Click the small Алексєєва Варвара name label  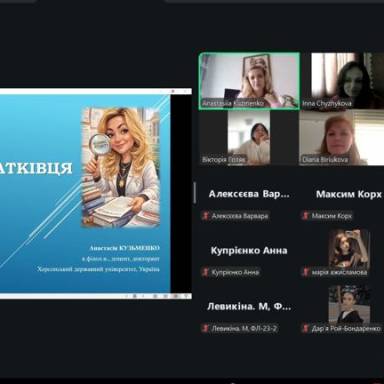240,216
